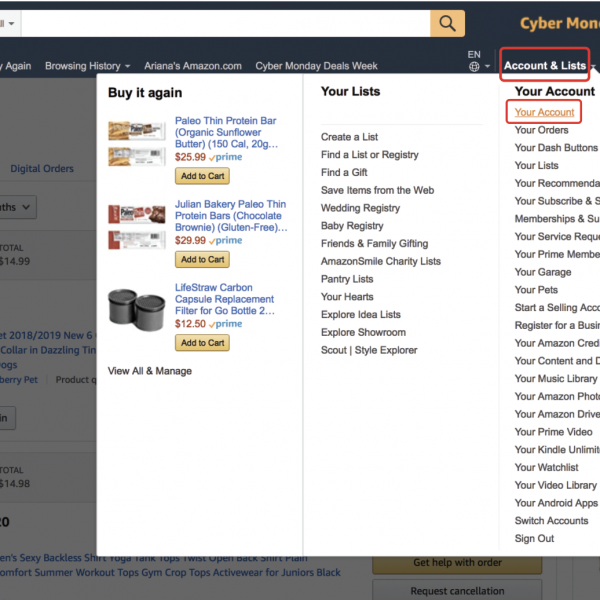Open AmazonSmile Charity Lists
Screen dimensions: 600x600
(x=381, y=261)
